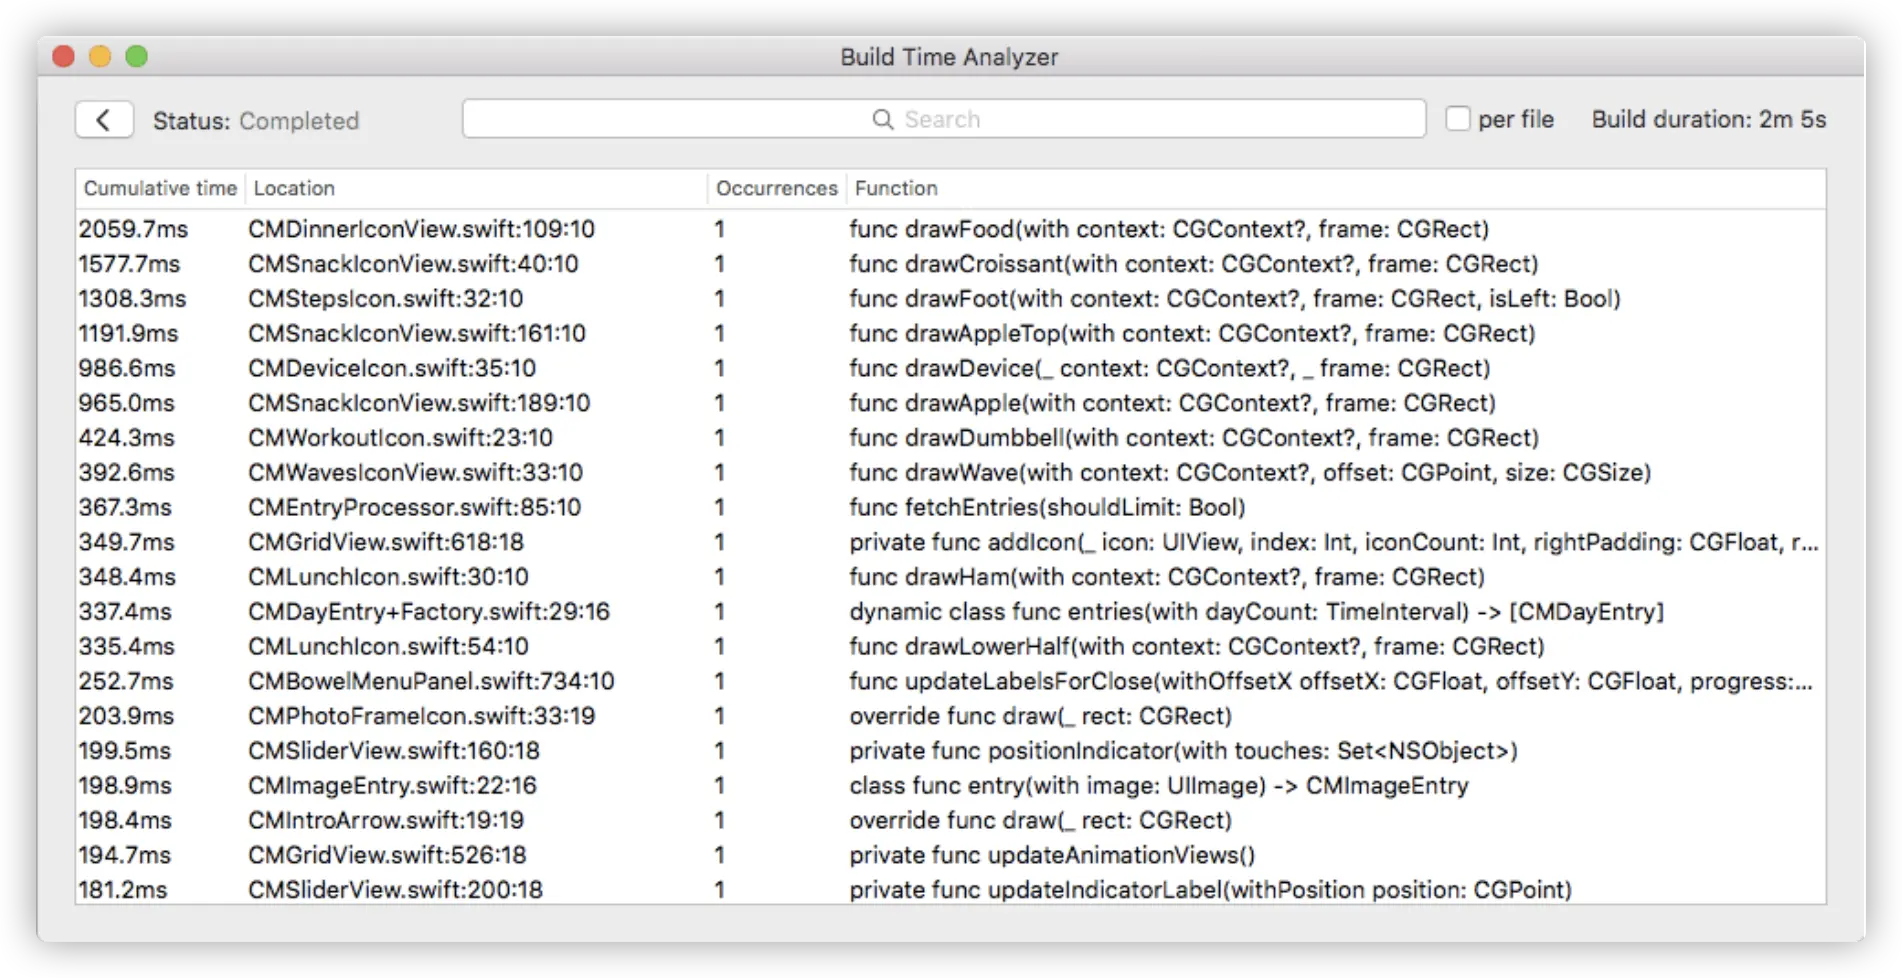
Task: Click the yellow minimize window button
Action: (100, 56)
